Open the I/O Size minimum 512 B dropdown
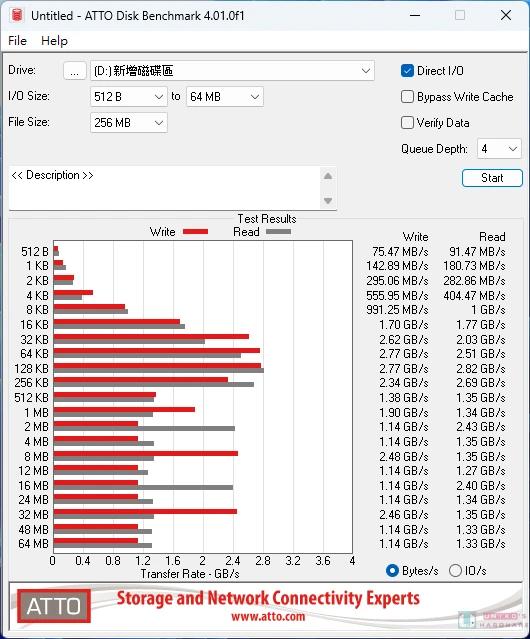The image size is (530, 639). coord(129,97)
